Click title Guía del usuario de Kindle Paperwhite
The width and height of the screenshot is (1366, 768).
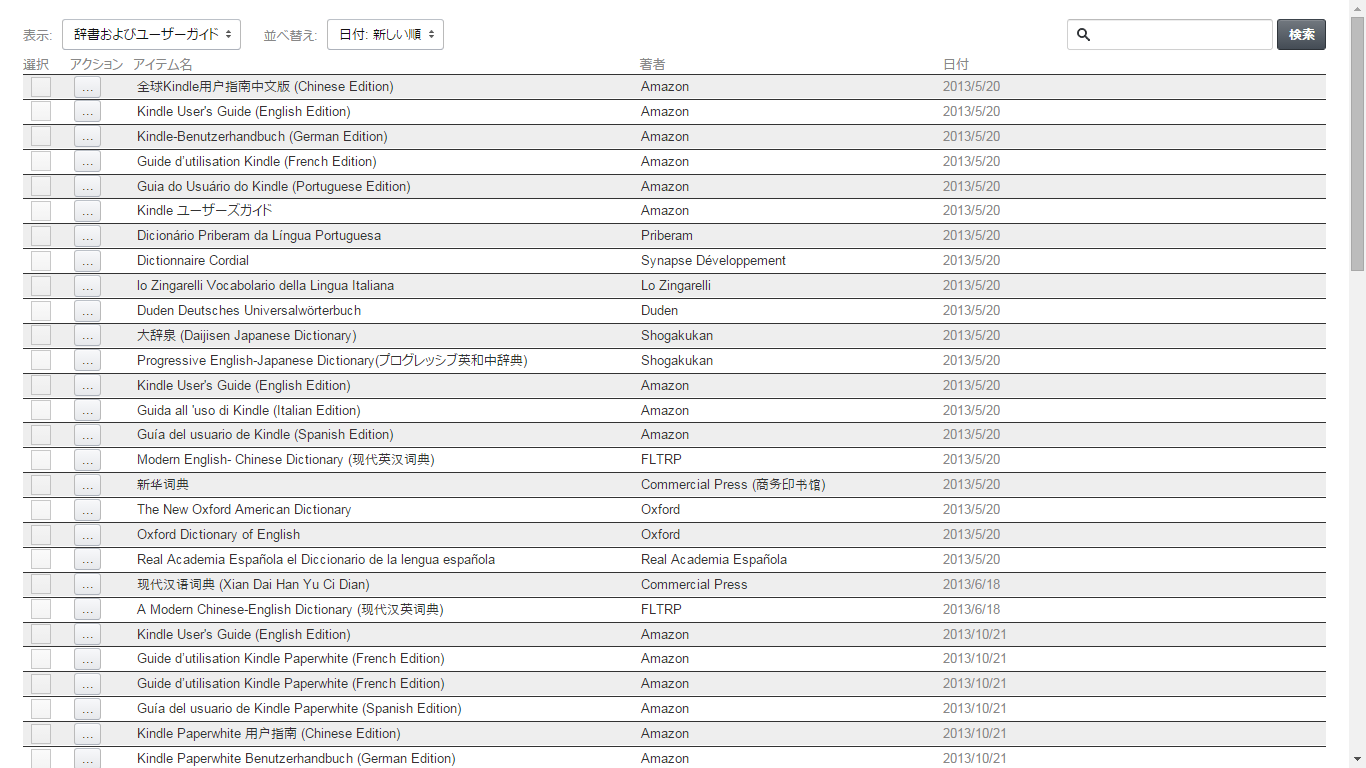299,709
